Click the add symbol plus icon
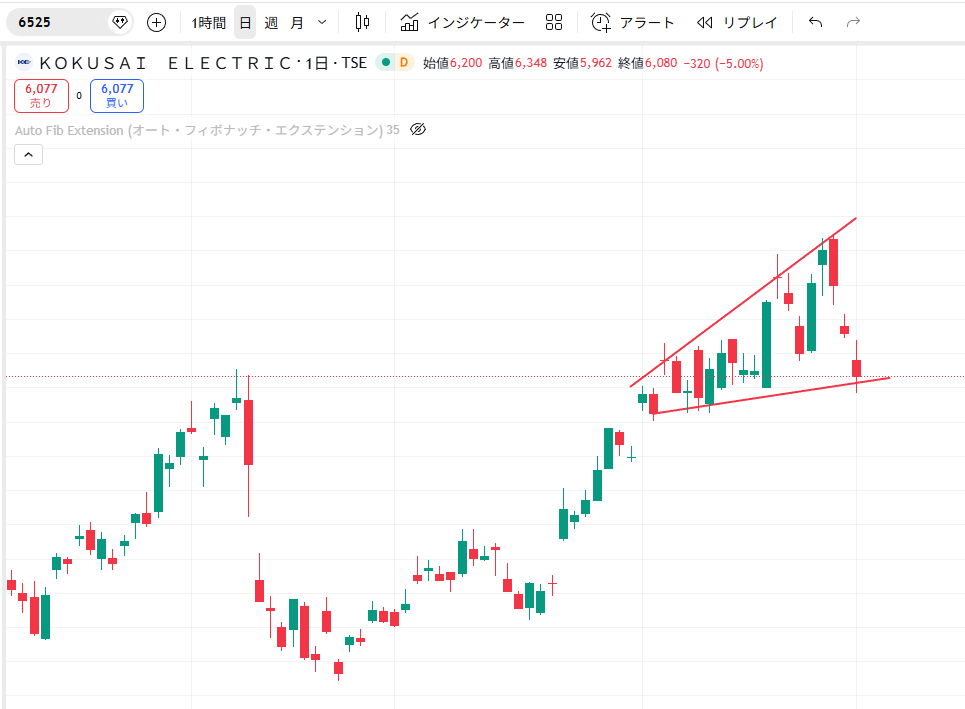The width and height of the screenshot is (965, 709). tap(156, 22)
